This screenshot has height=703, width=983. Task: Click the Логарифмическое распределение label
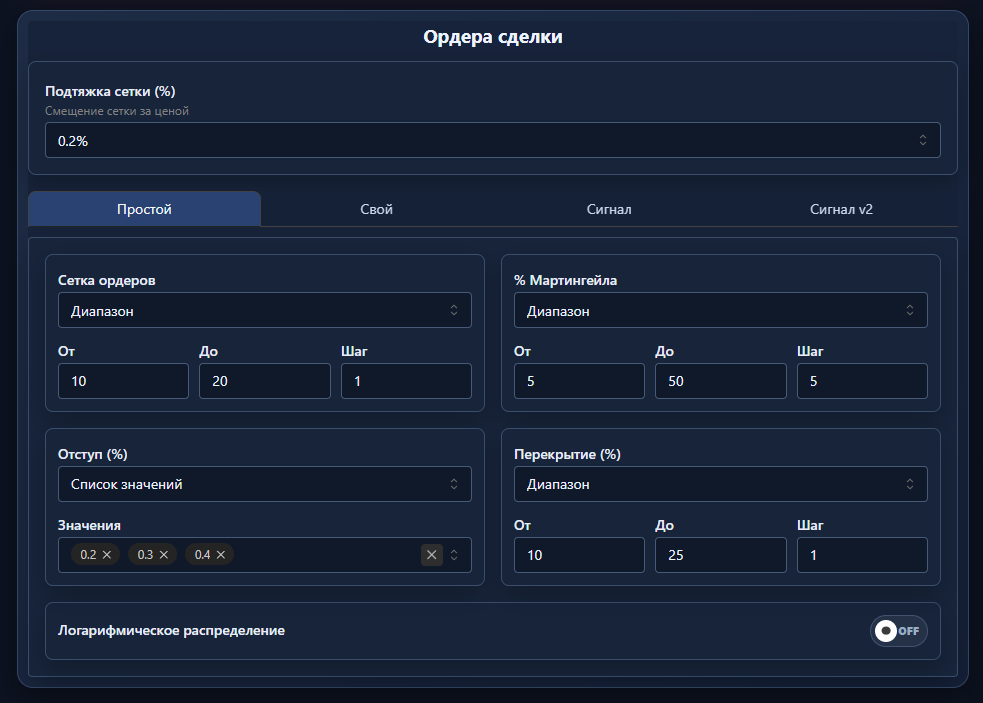tap(171, 631)
